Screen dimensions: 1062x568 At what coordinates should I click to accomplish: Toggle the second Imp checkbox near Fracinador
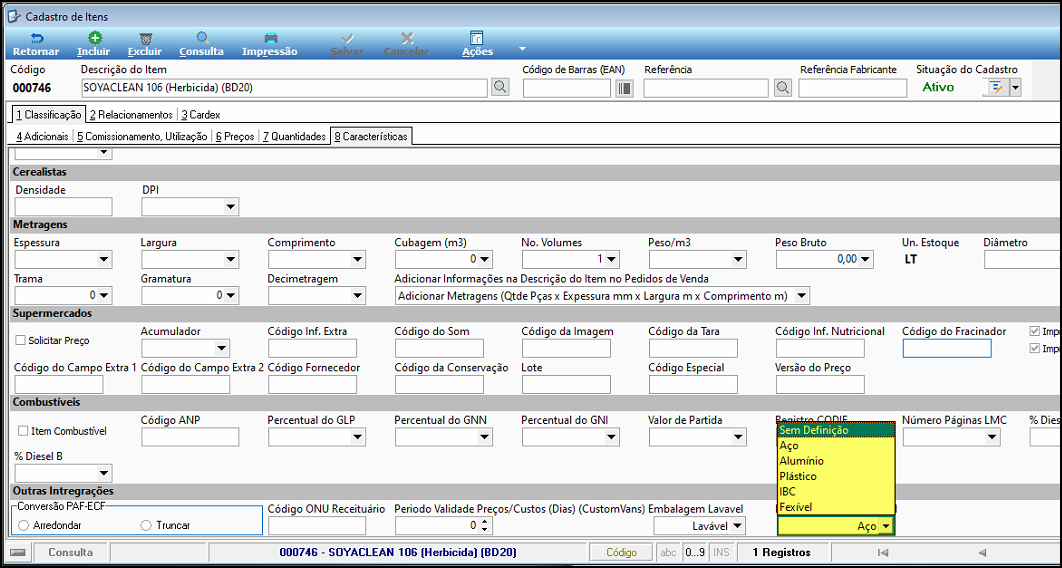(1034, 348)
